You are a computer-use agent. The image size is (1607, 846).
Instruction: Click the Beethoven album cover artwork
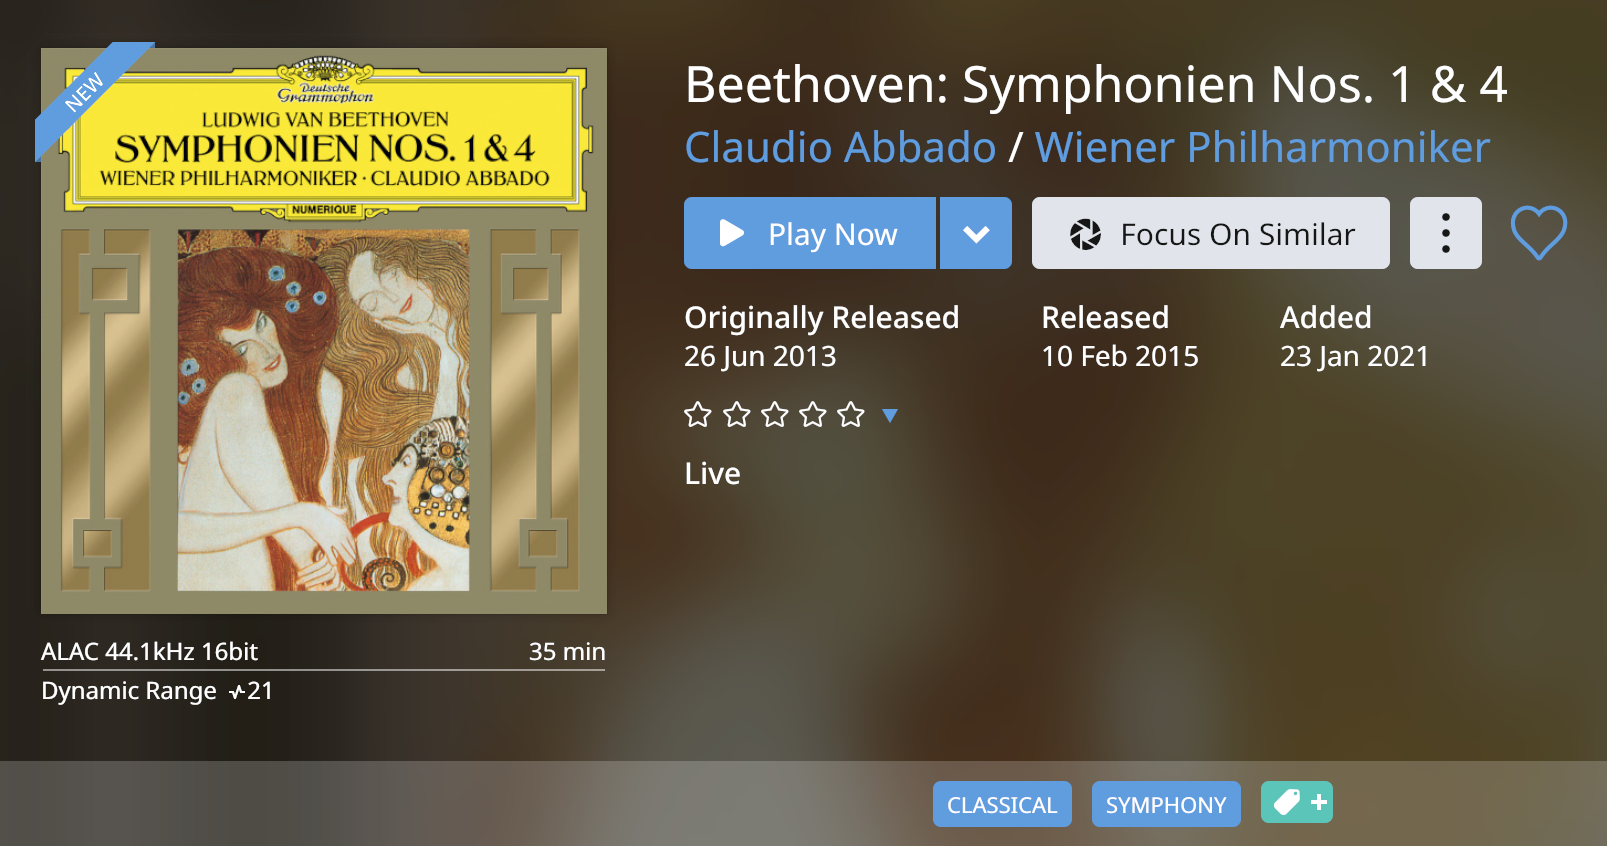click(324, 331)
